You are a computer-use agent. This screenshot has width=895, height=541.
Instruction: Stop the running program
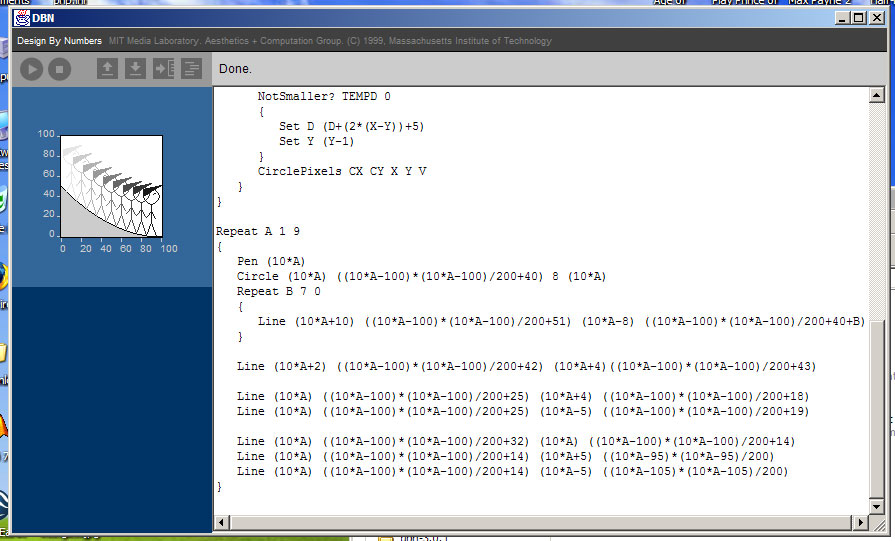pyautogui.click(x=59, y=69)
